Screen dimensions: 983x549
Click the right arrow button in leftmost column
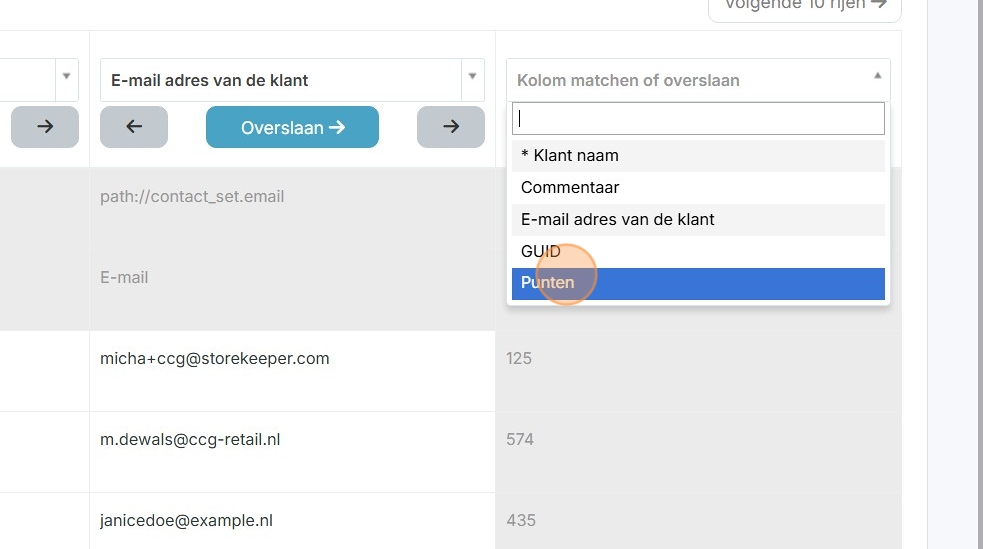45,127
